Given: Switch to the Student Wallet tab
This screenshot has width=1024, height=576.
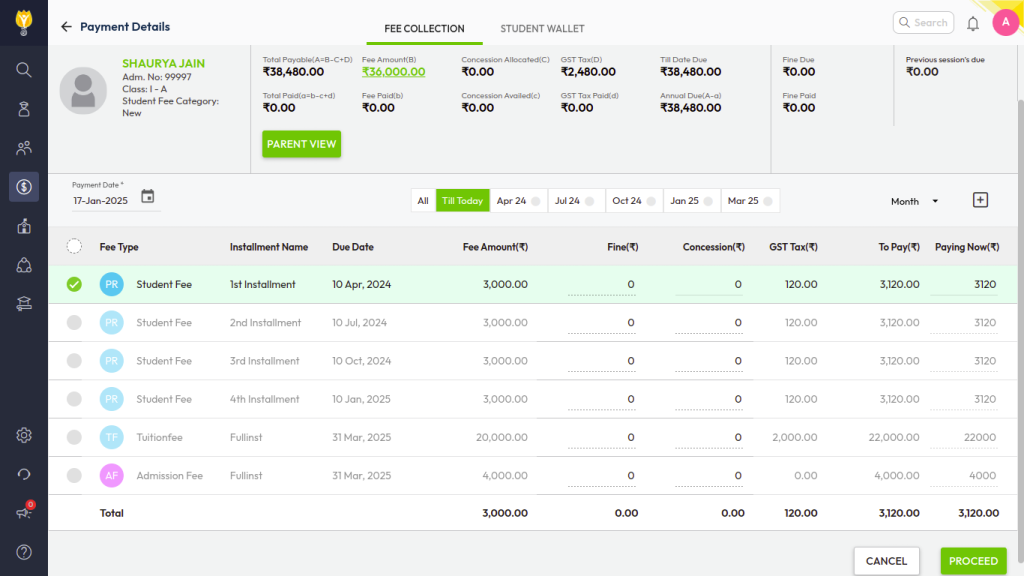Looking at the screenshot, I should coord(542,29).
